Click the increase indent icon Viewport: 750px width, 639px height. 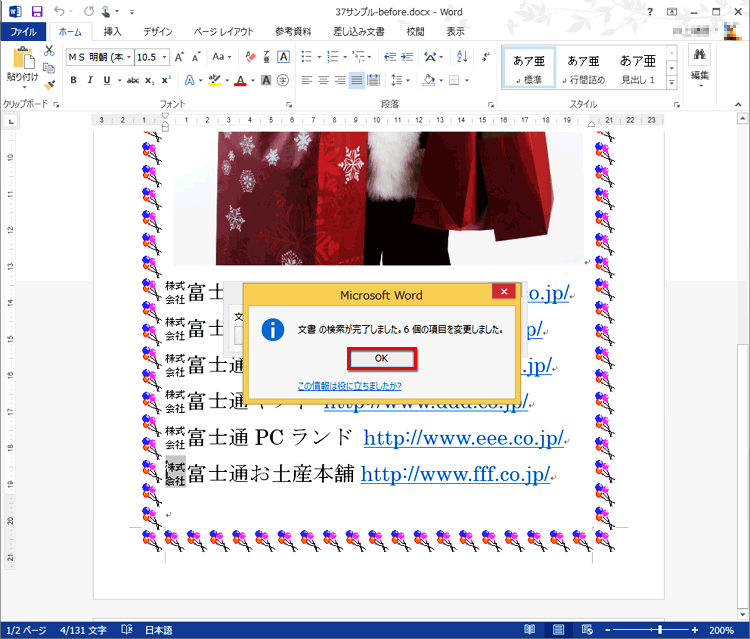pyautogui.click(x=407, y=57)
